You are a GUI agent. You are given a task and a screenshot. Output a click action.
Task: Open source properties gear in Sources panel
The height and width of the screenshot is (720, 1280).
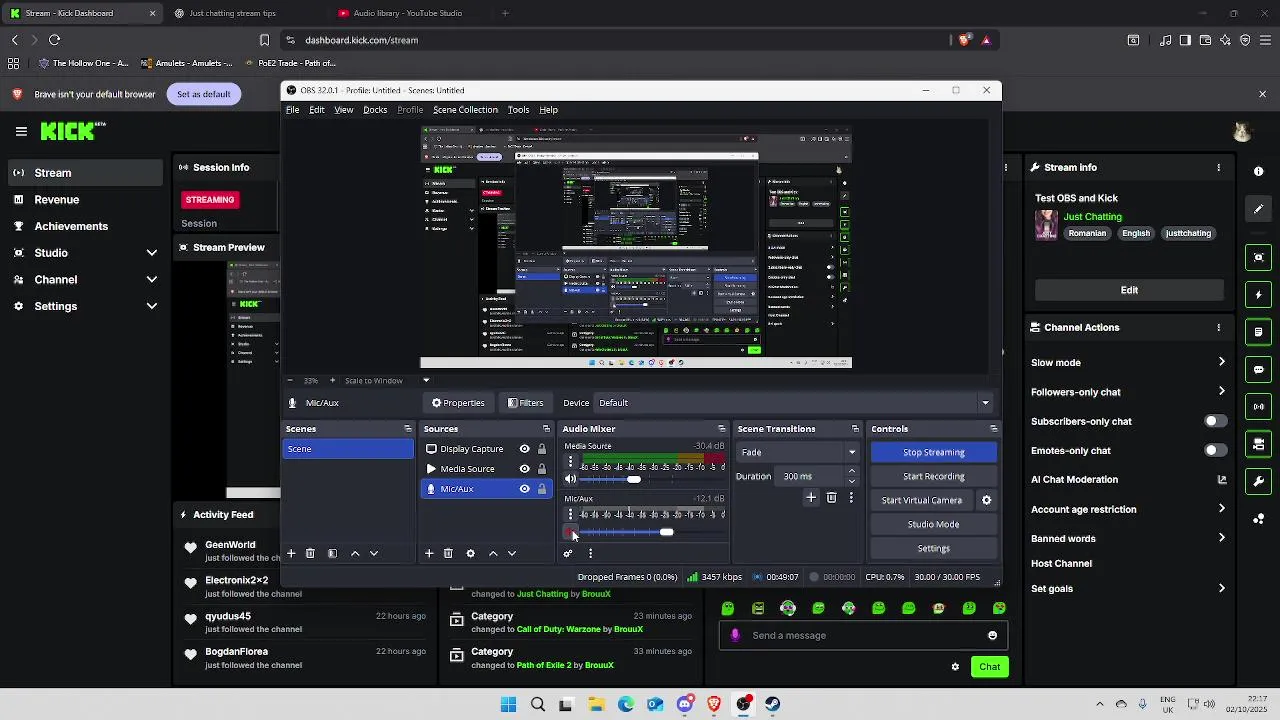[x=470, y=554]
